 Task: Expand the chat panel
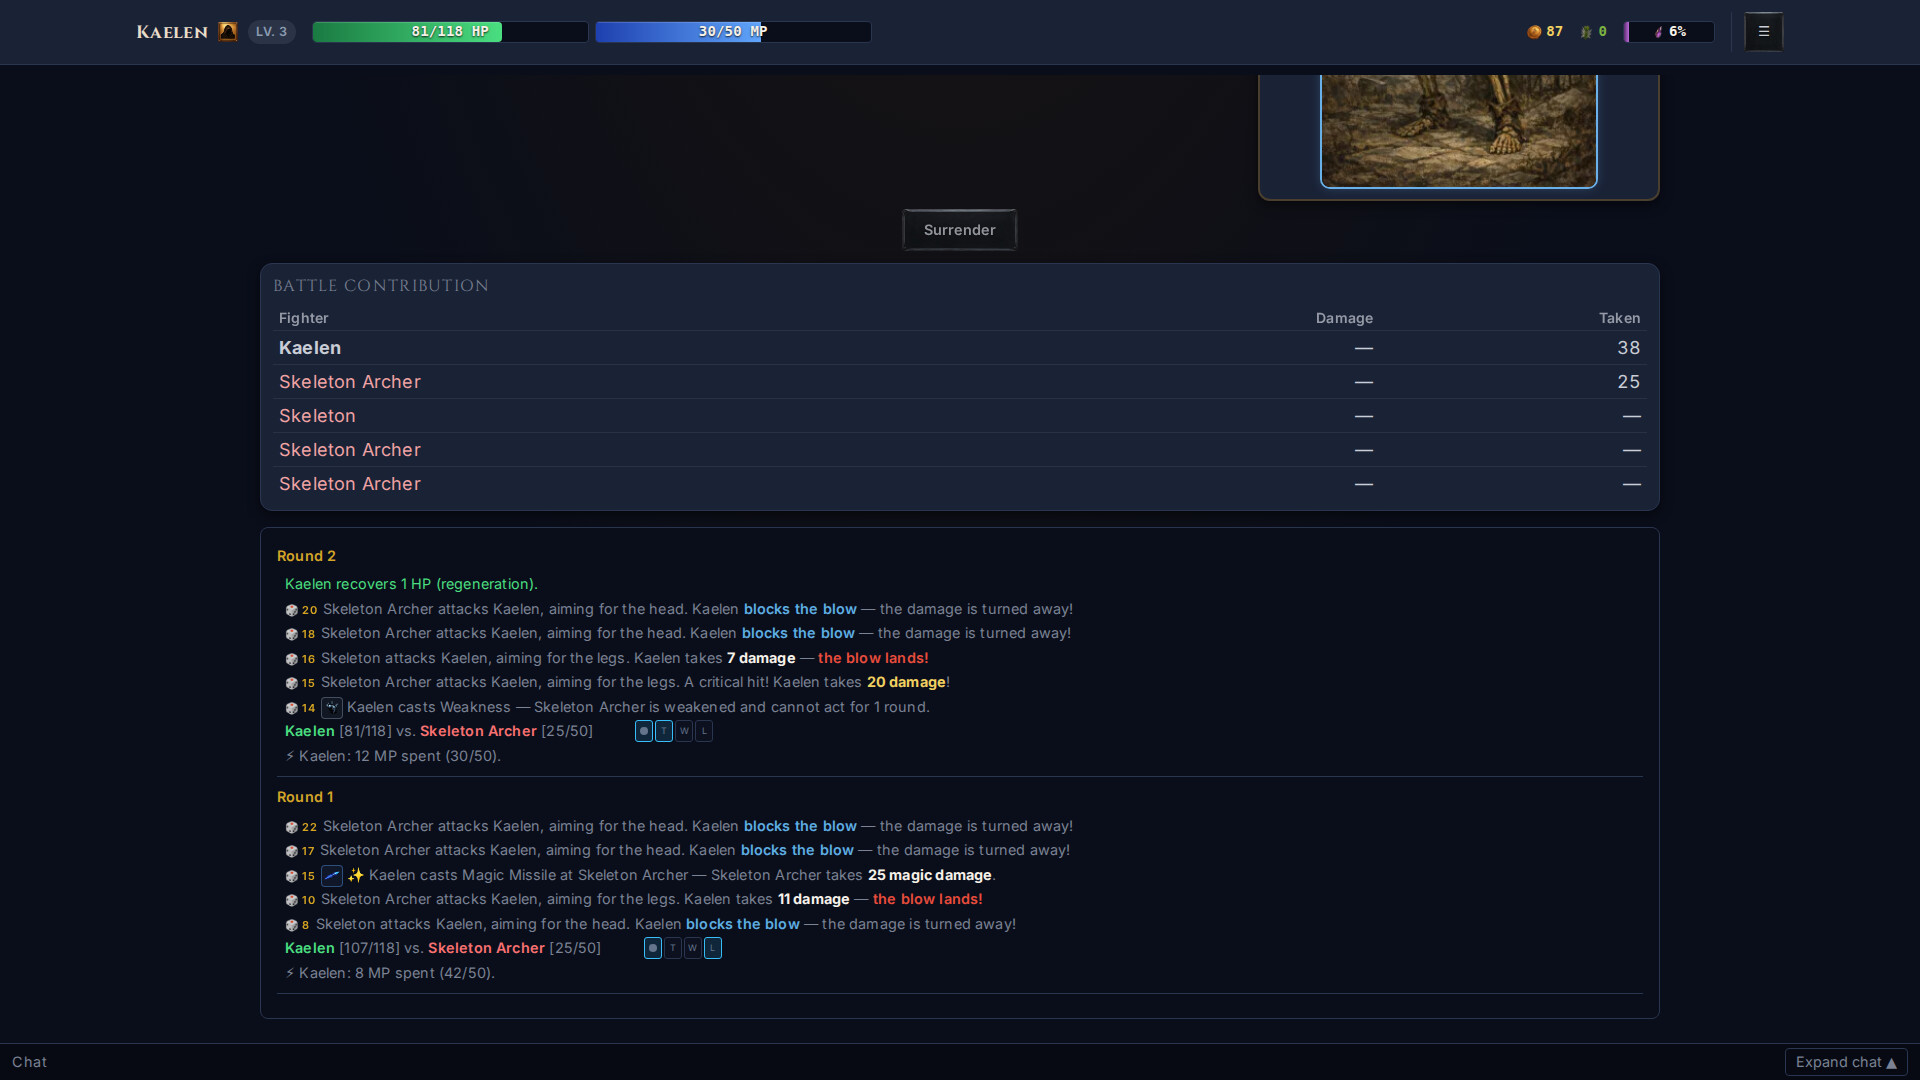[x=1846, y=1062]
